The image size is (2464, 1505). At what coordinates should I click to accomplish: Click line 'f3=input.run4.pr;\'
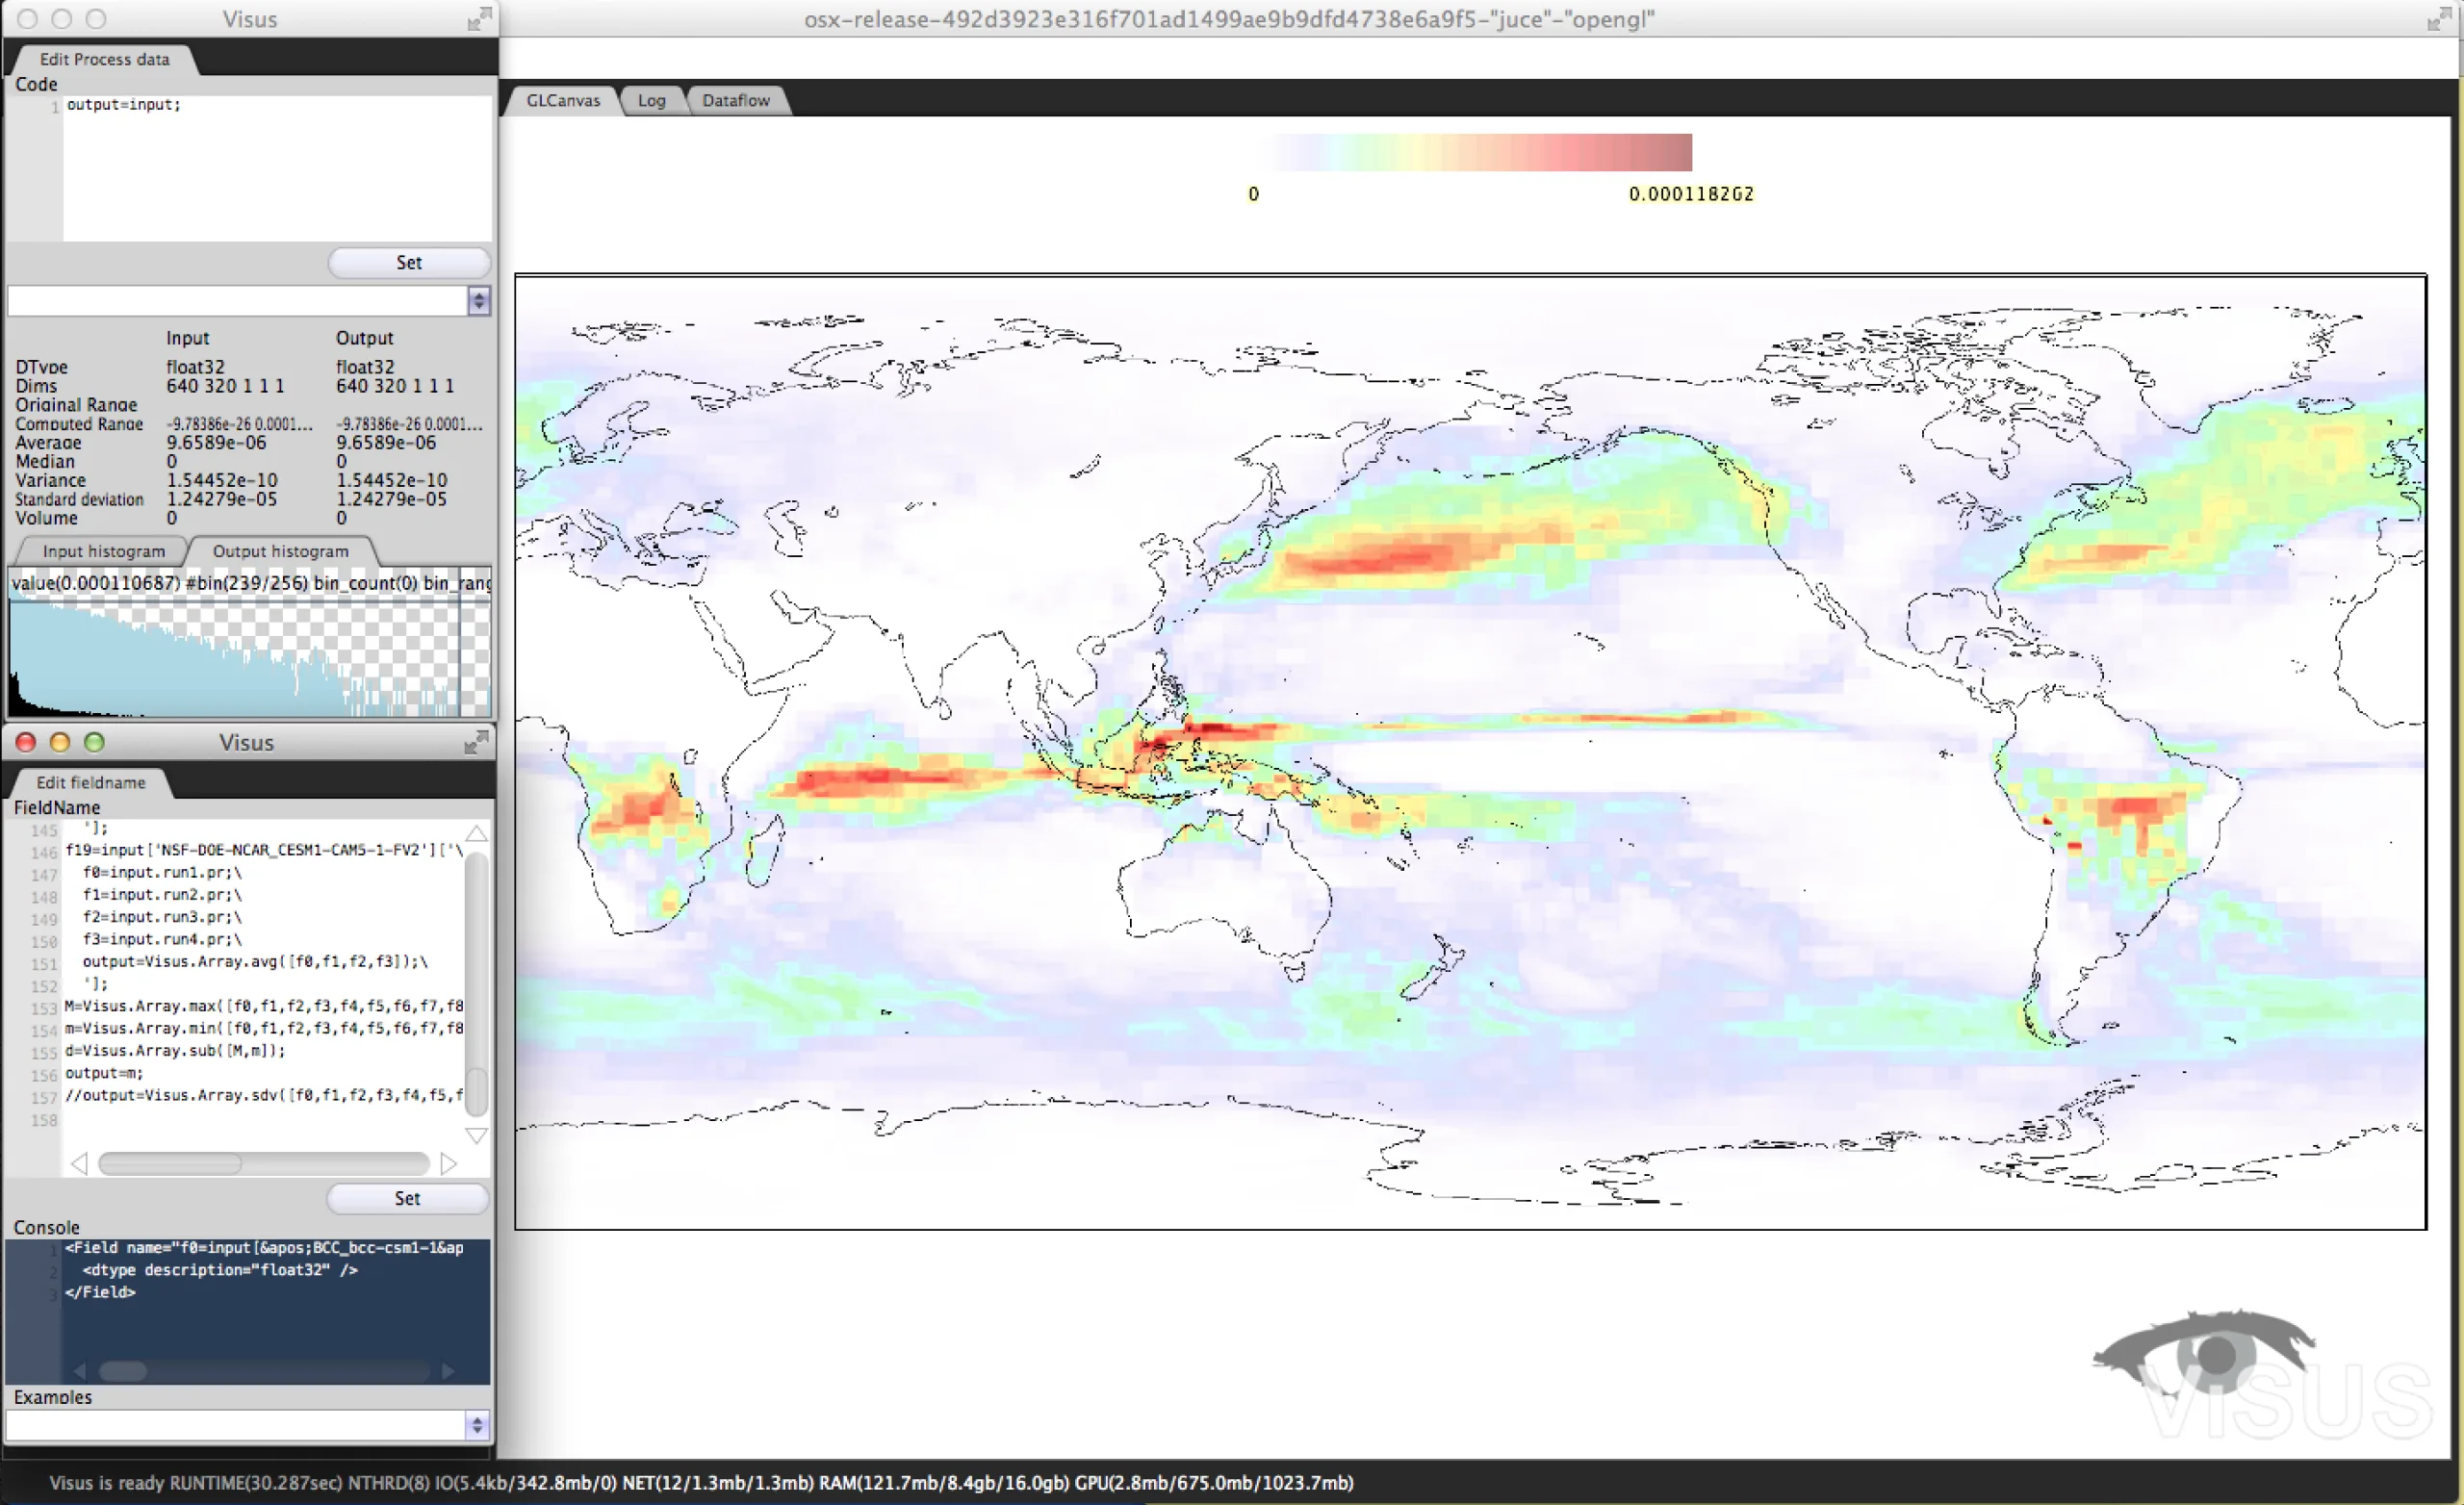[162, 940]
